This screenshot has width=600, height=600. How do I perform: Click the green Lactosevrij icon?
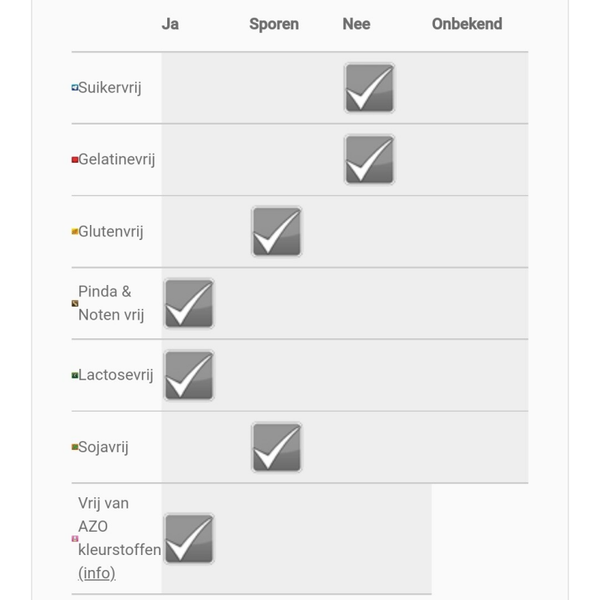75,376
